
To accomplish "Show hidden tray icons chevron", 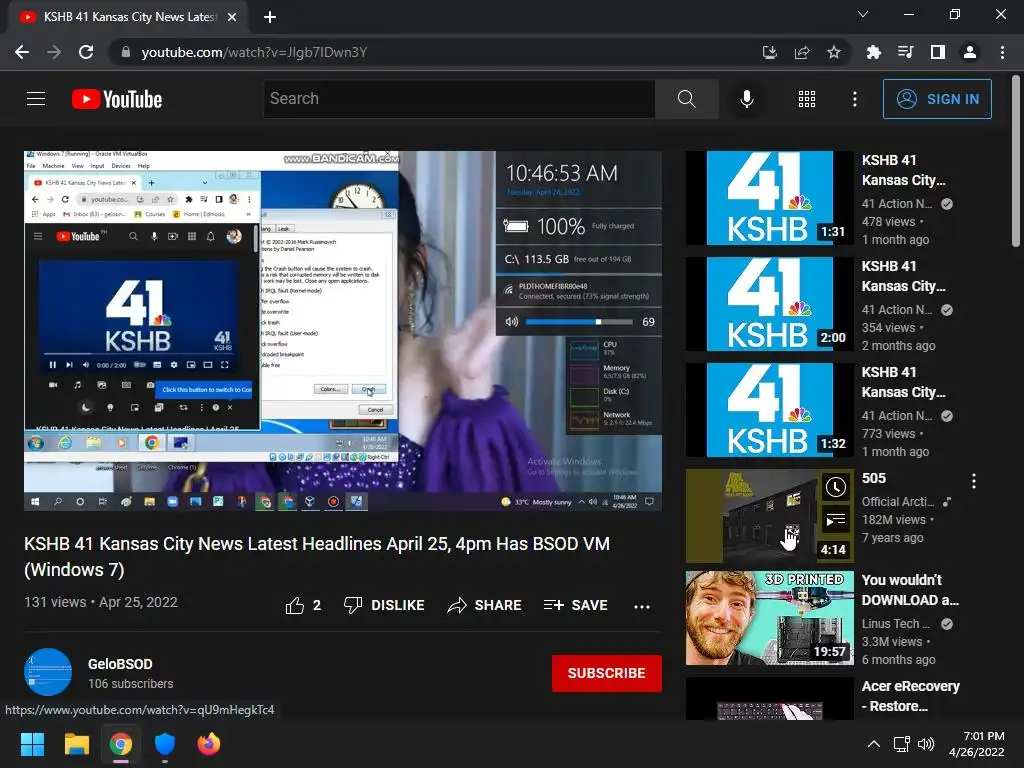I will tap(873, 744).
